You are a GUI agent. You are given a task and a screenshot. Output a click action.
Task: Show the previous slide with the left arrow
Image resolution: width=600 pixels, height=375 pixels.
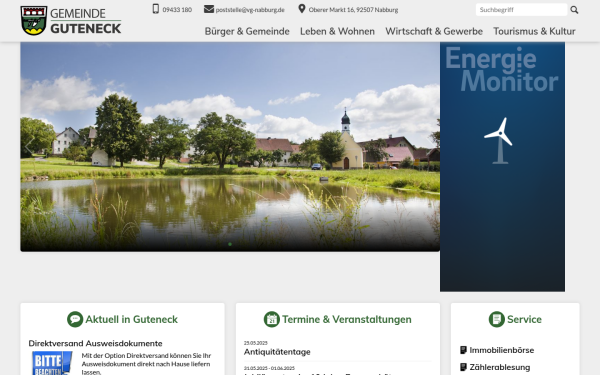pyautogui.click(x=28, y=147)
